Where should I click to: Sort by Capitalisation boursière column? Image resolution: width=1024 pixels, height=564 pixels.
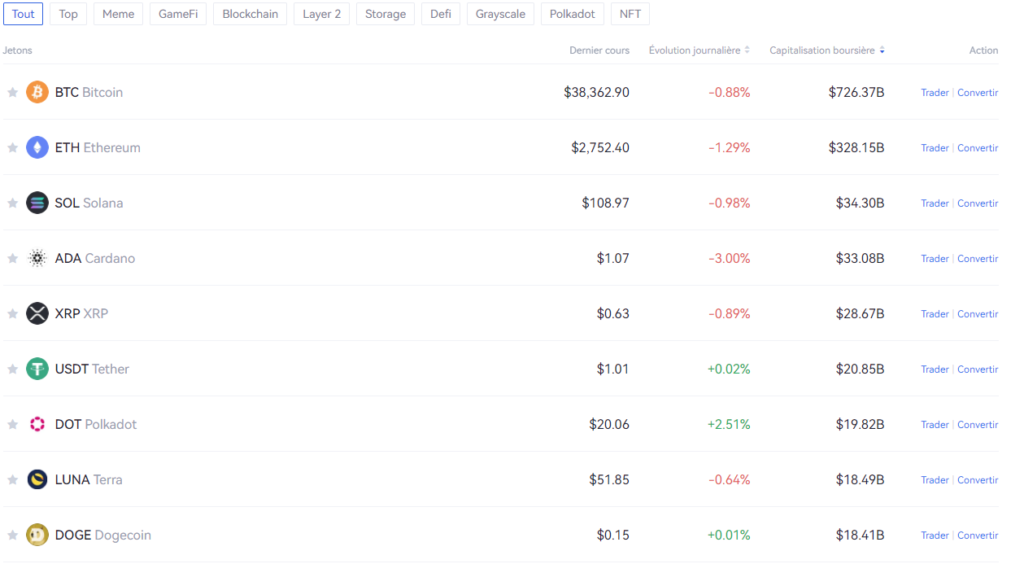(x=827, y=50)
